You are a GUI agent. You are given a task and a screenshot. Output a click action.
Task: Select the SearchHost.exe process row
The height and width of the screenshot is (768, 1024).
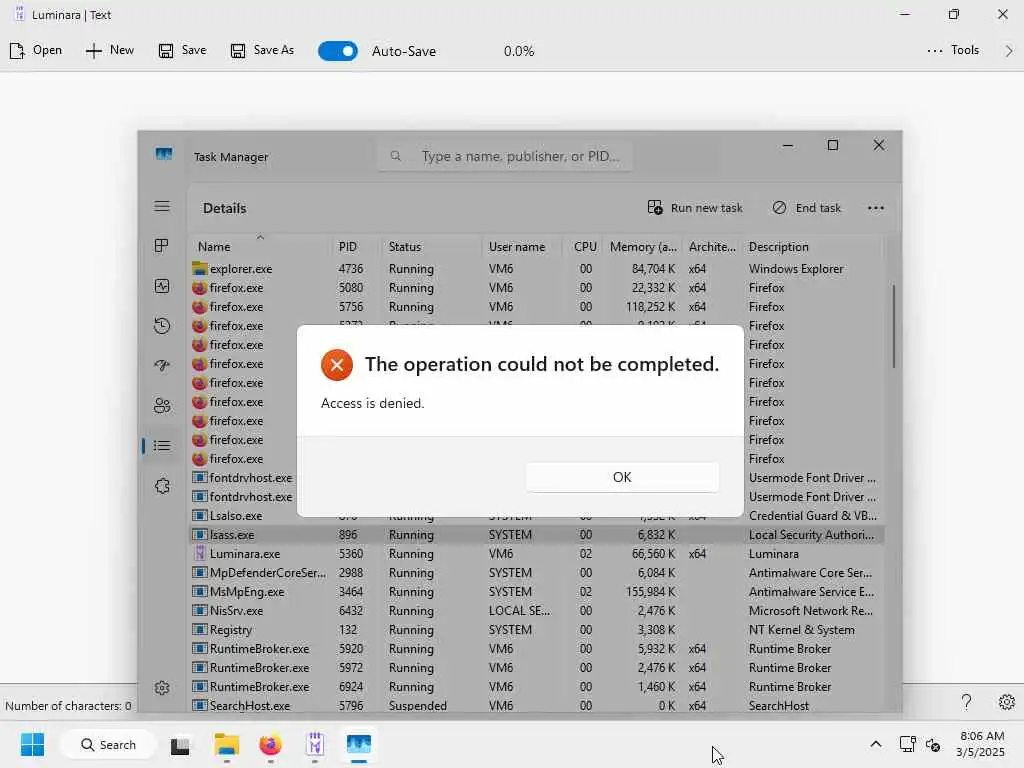537,705
